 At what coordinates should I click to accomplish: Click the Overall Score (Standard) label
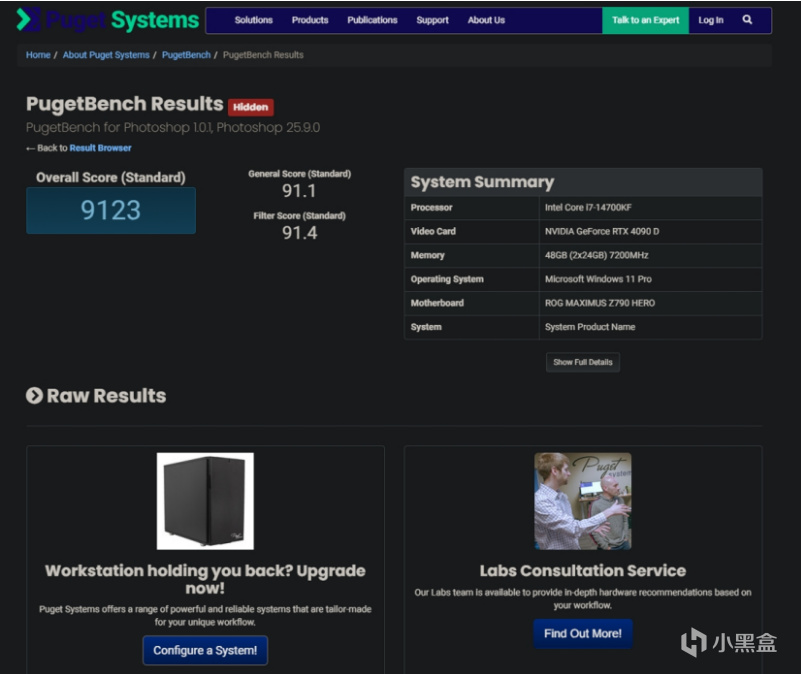click(111, 177)
